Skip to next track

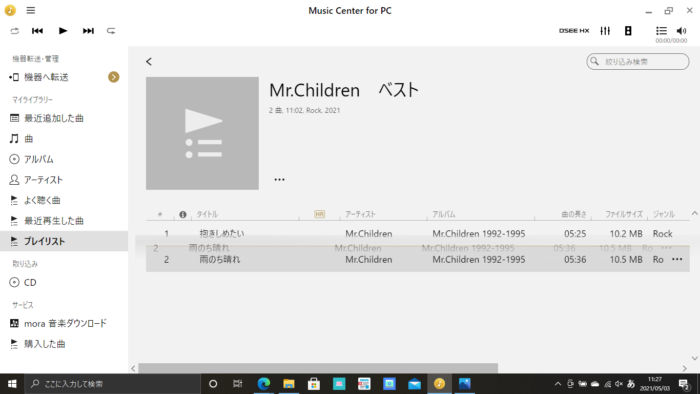(x=88, y=31)
